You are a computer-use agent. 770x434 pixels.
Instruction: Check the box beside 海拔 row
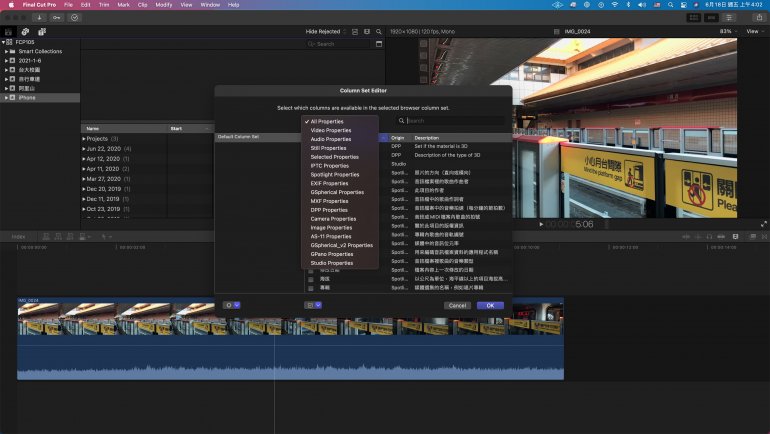pyautogui.click(x=311, y=278)
